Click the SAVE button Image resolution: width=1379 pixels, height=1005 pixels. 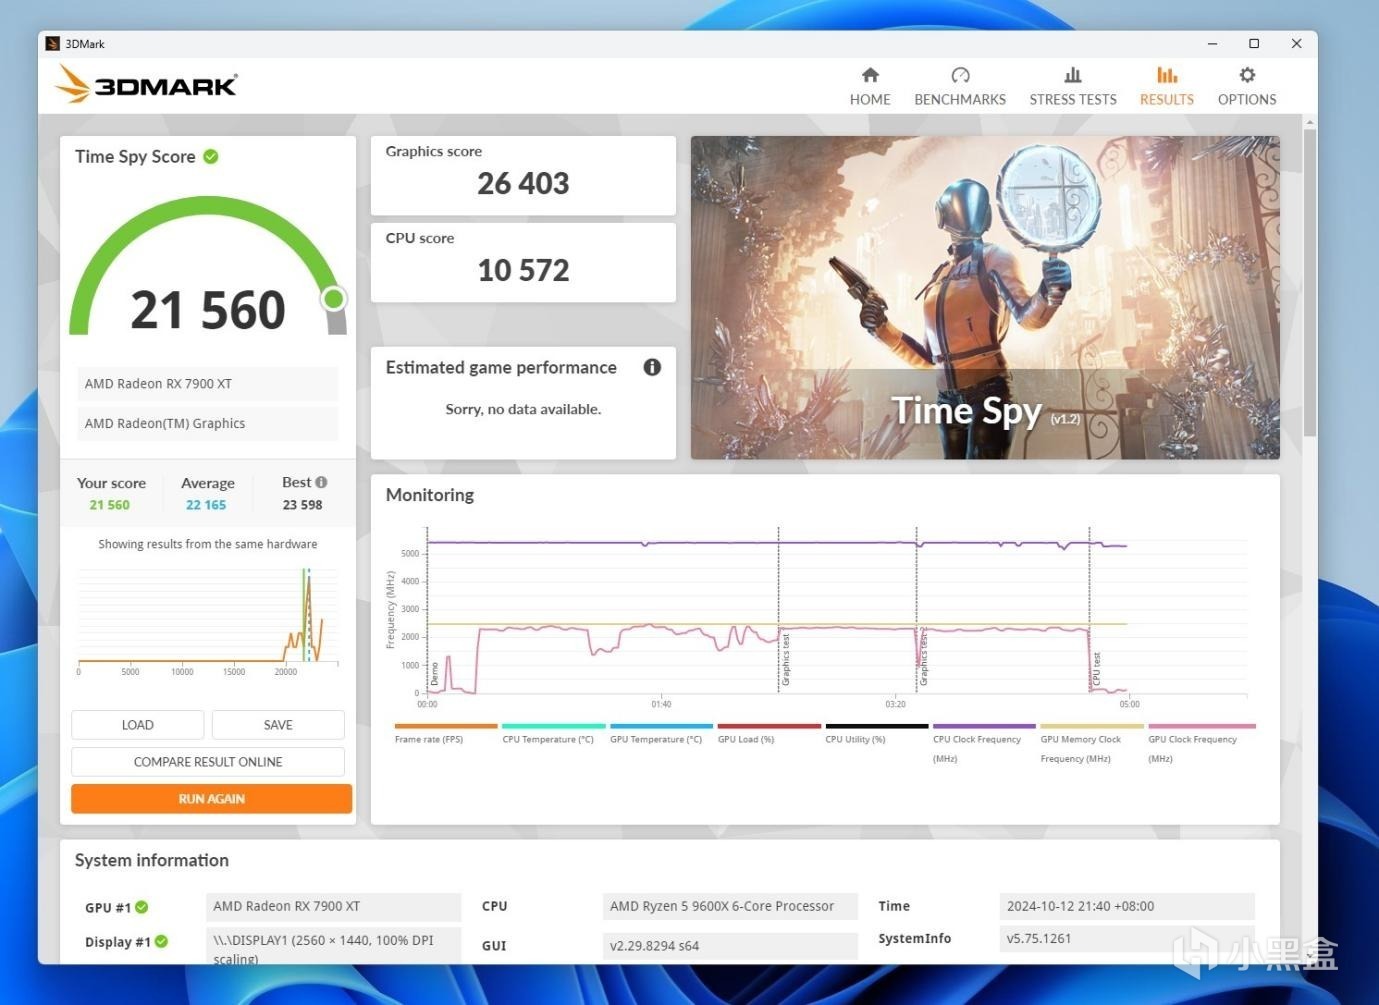pos(278,725)
